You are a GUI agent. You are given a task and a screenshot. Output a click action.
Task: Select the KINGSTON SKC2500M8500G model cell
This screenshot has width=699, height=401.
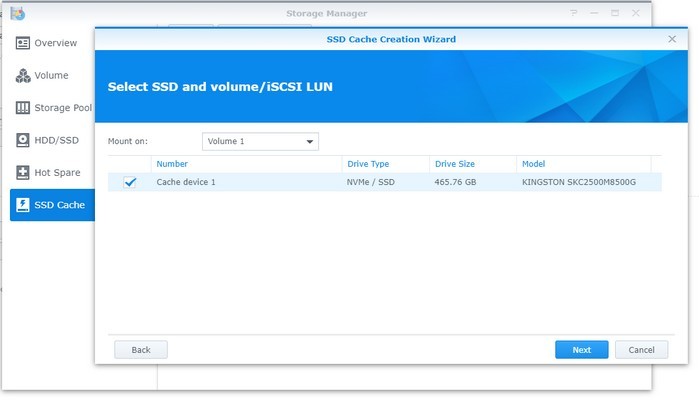click(578, 182)
